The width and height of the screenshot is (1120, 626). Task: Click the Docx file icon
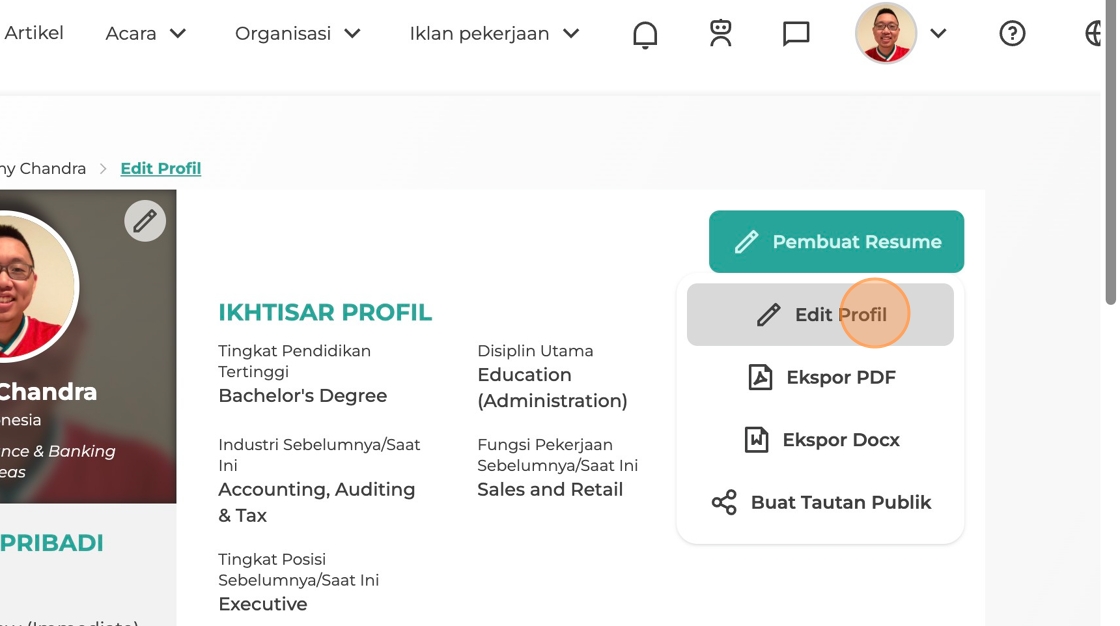[x=756, y=439]
